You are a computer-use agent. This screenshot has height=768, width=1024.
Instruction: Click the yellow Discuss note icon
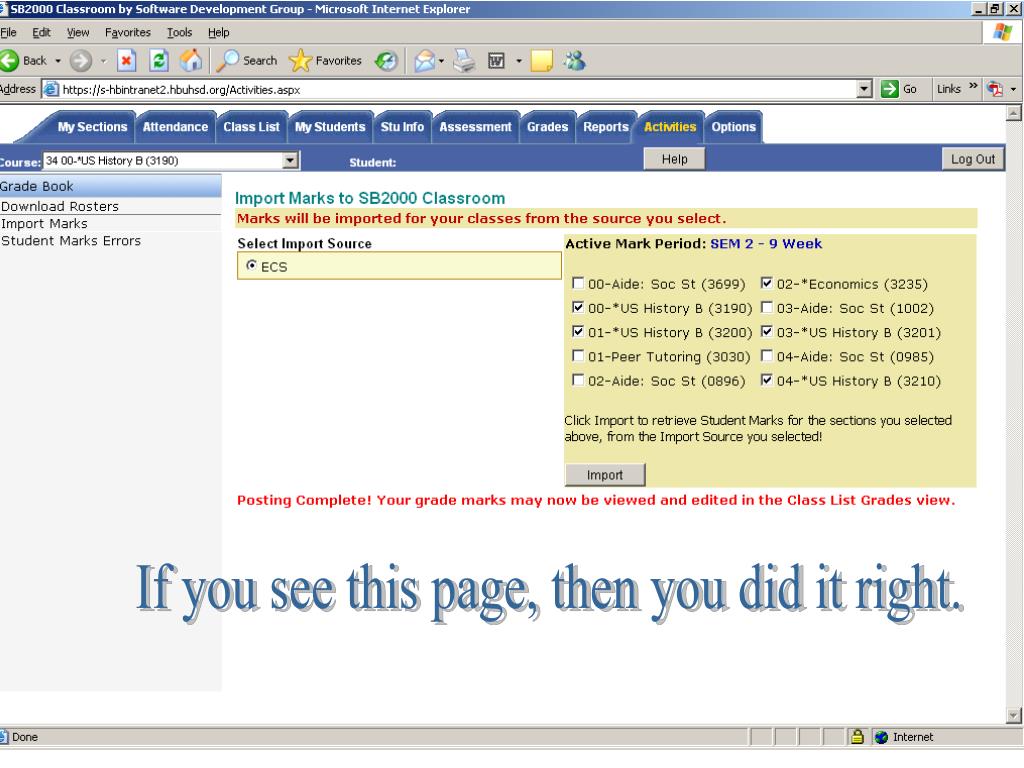pyautogui.click(x=541, y=61)
